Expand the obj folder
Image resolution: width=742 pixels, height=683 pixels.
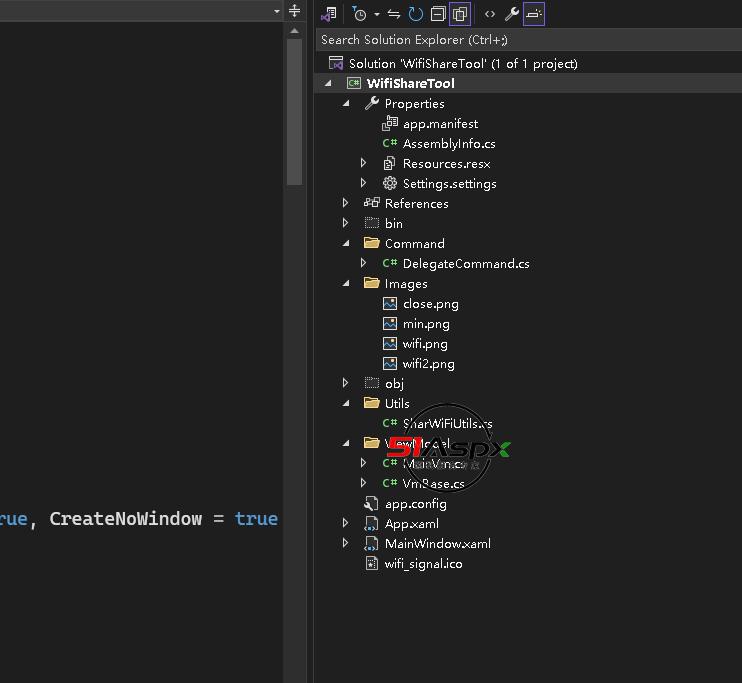346,382
